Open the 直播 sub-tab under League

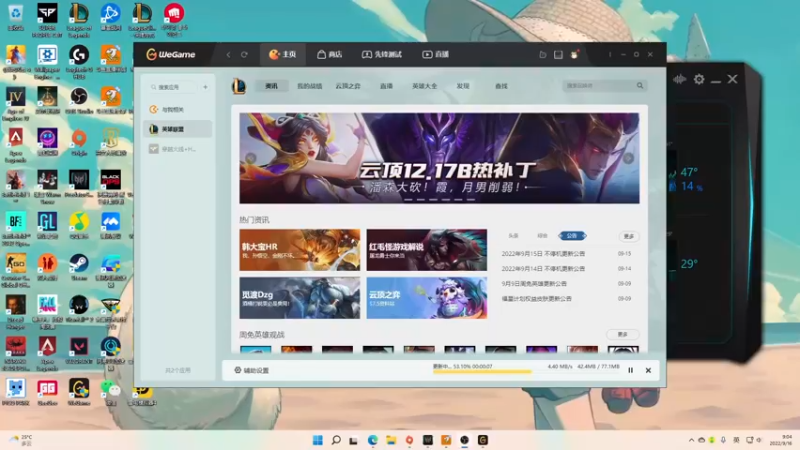point(386,86)
